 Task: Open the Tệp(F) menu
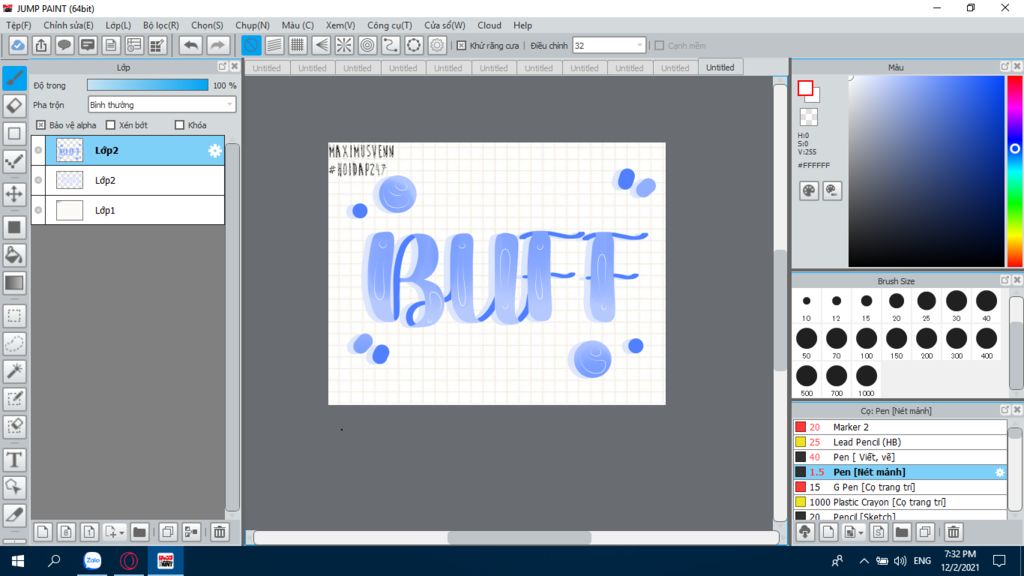(x=19, y=25)
